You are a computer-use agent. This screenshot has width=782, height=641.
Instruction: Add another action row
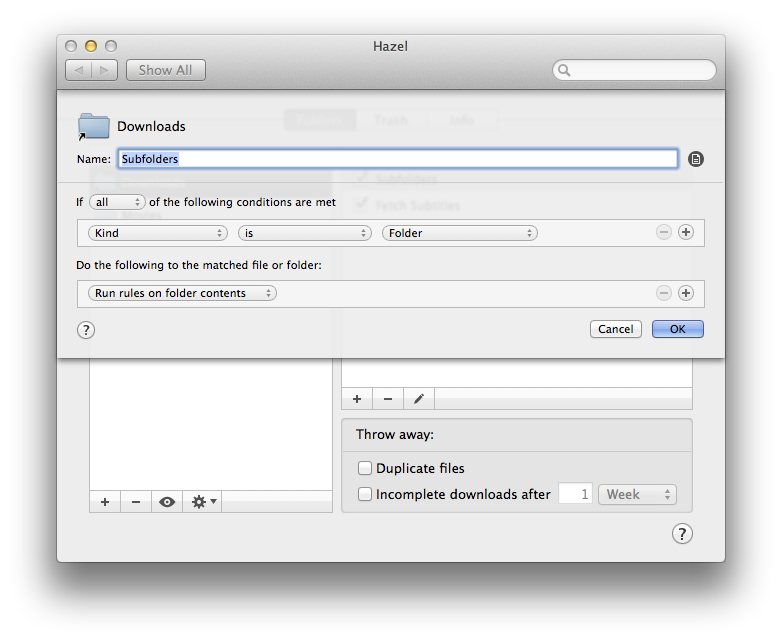[x=686, y=293]
